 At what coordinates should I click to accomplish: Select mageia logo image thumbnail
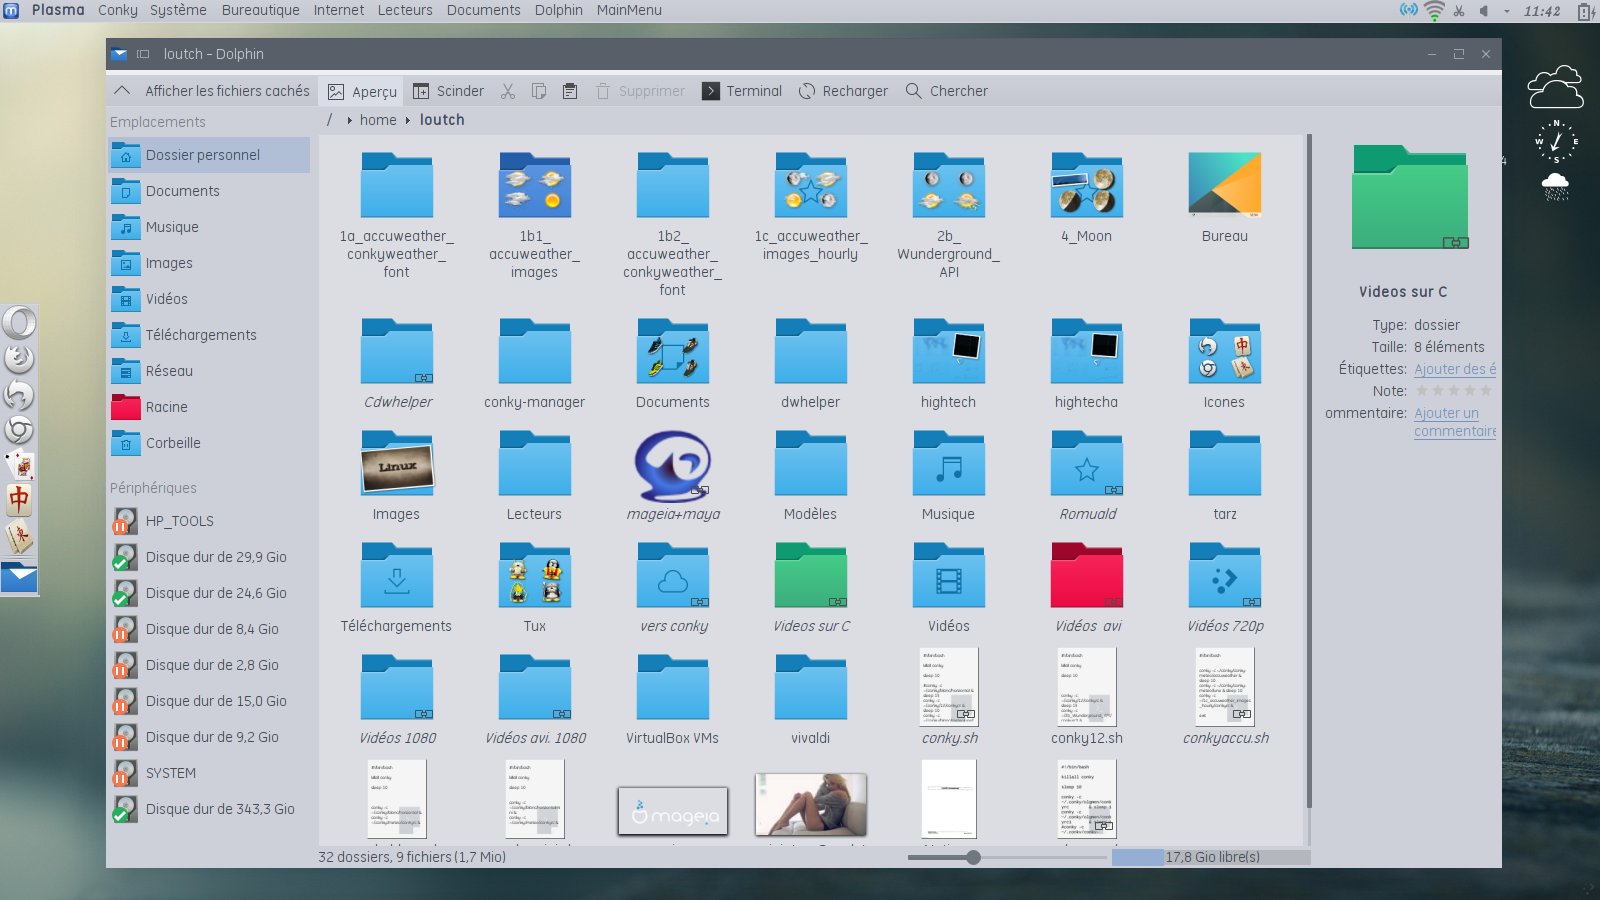coord(673,811)
